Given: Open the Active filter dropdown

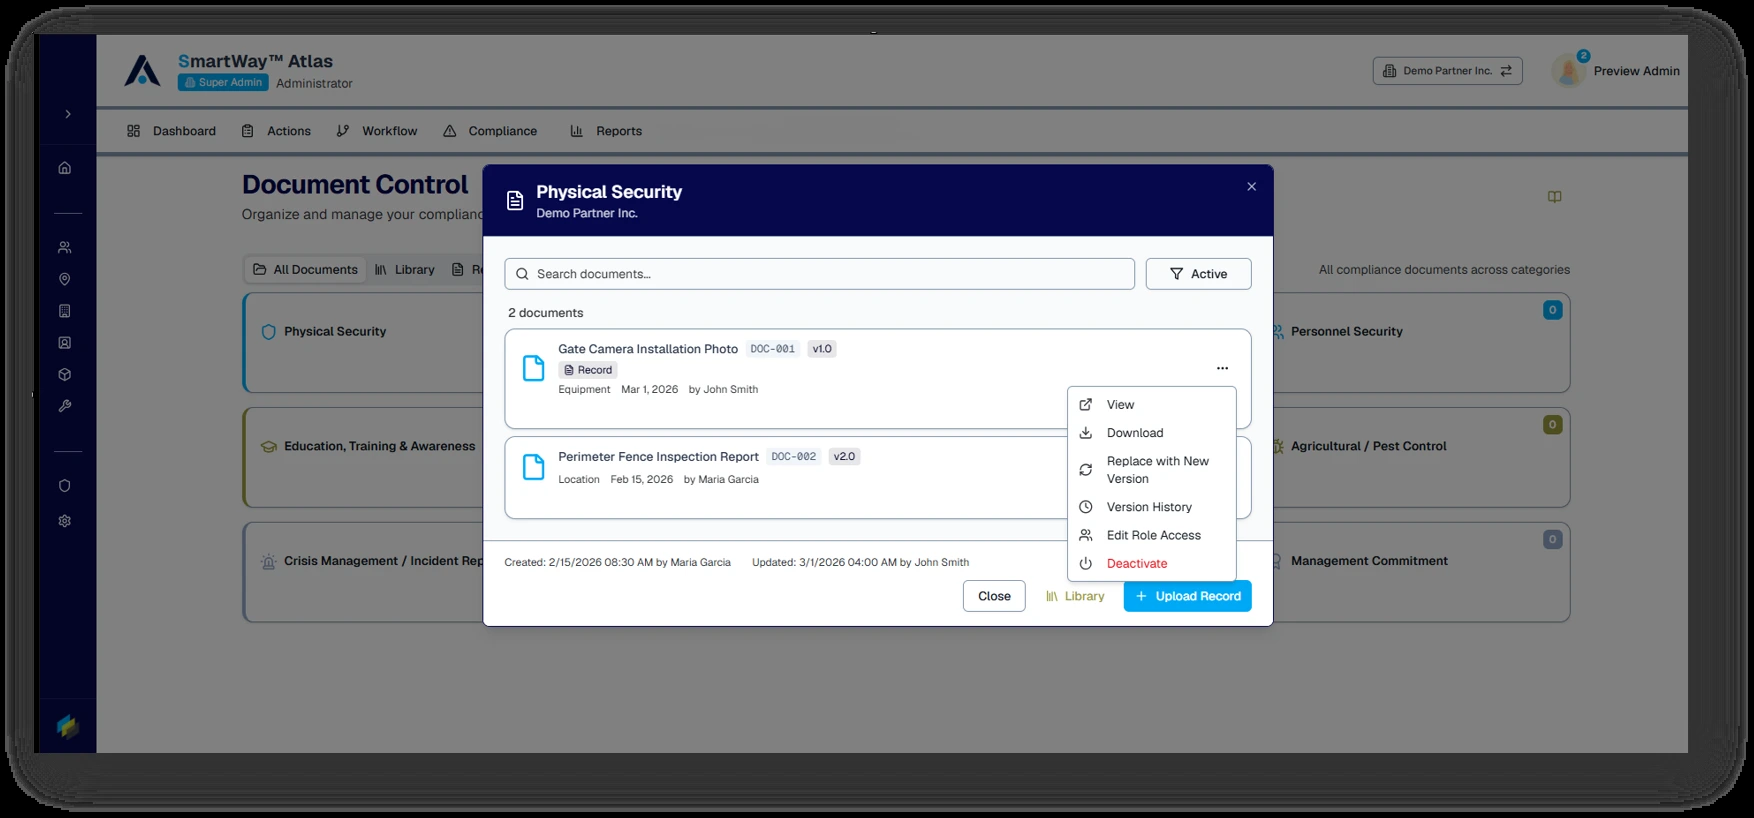Looking at the screenshot, I should [1198, 274].
